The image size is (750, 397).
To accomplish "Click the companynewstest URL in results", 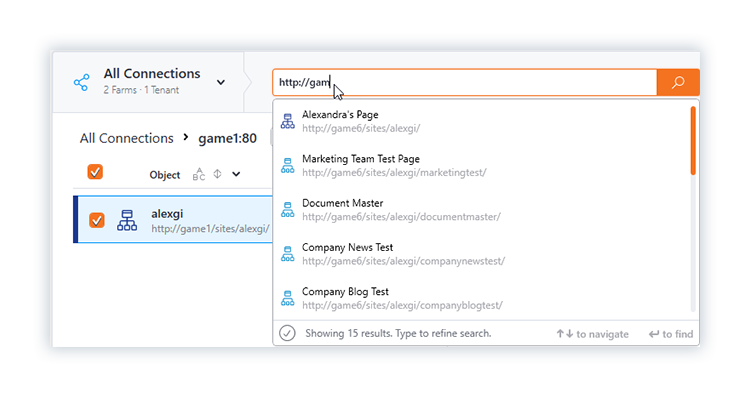I will [x=403, y=261].
